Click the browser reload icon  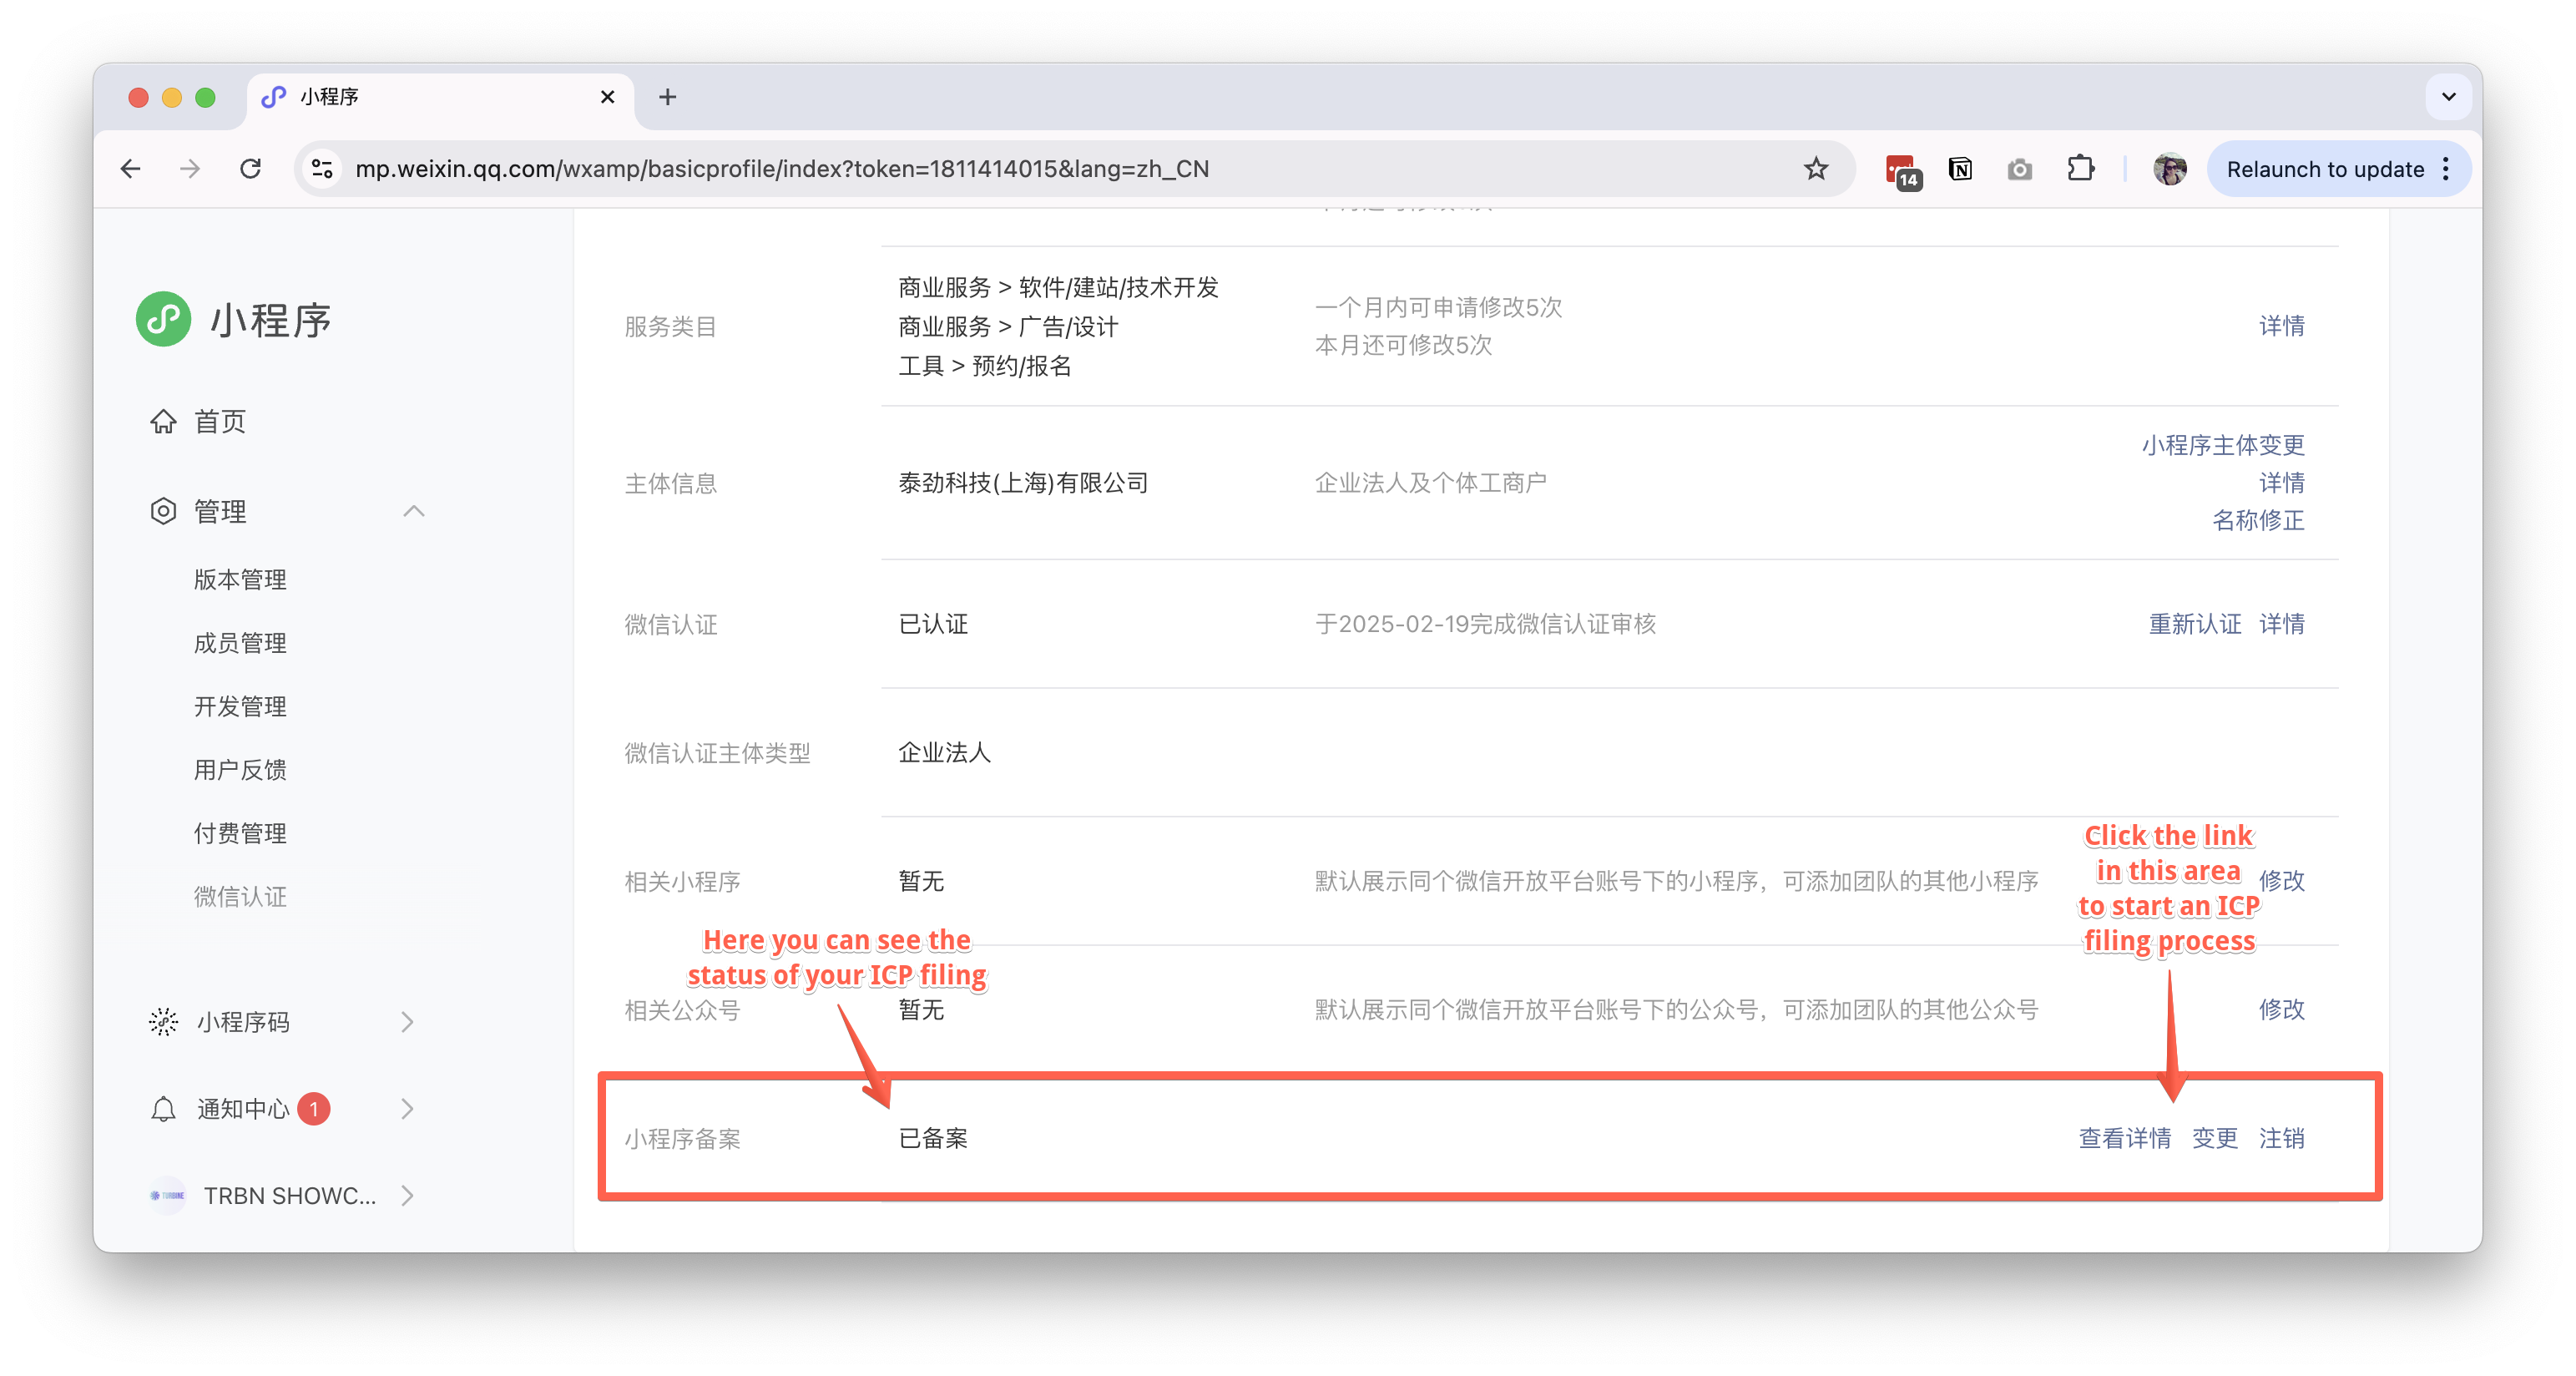click(x=250, y=169)
